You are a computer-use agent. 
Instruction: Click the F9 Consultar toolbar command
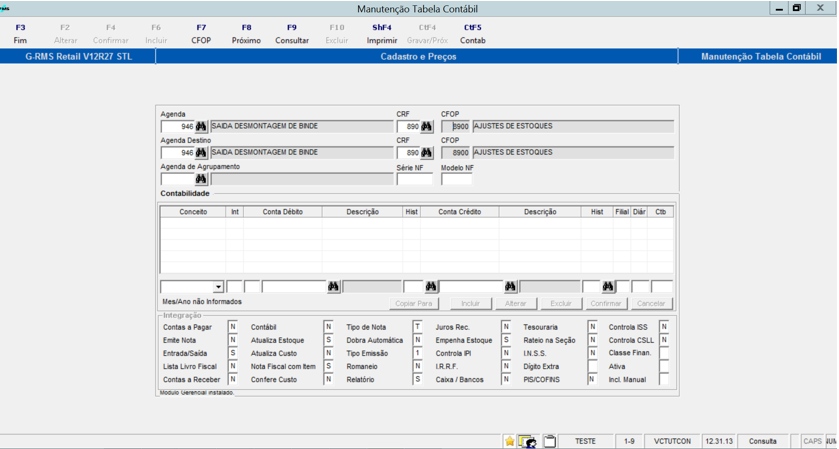pyautogui.click(x=292, y=34)
